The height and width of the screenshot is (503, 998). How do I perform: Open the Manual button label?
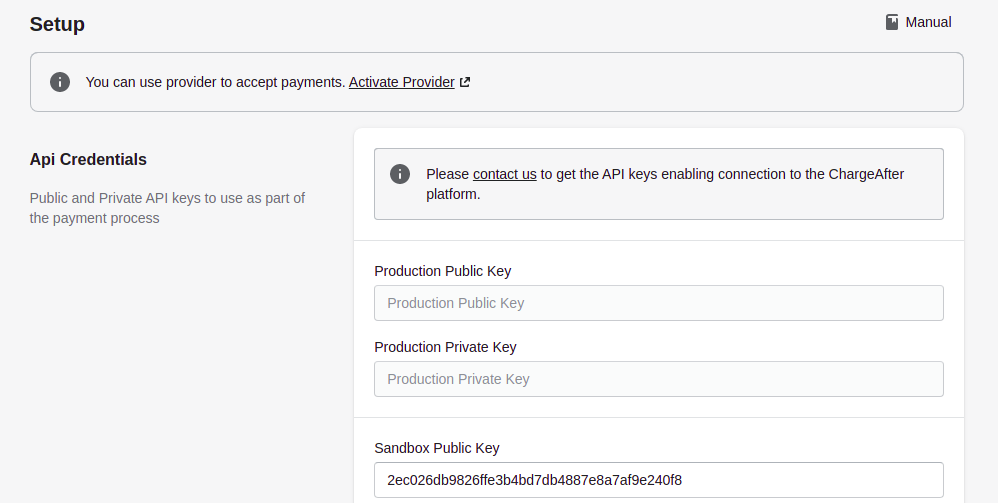coord(928,22)
